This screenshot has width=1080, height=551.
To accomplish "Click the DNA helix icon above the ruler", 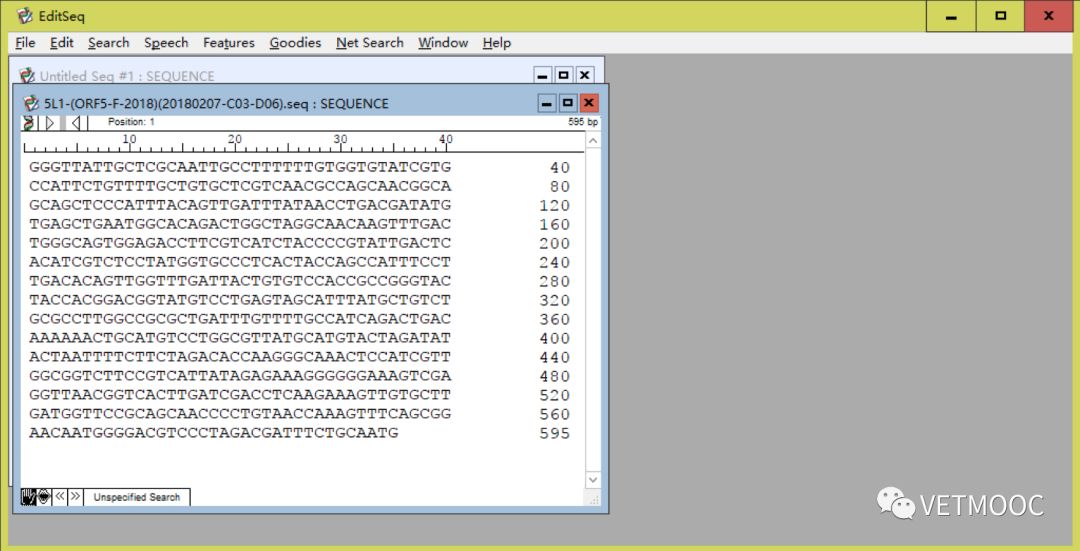I will pyautogui.click(x=28, y=123).
